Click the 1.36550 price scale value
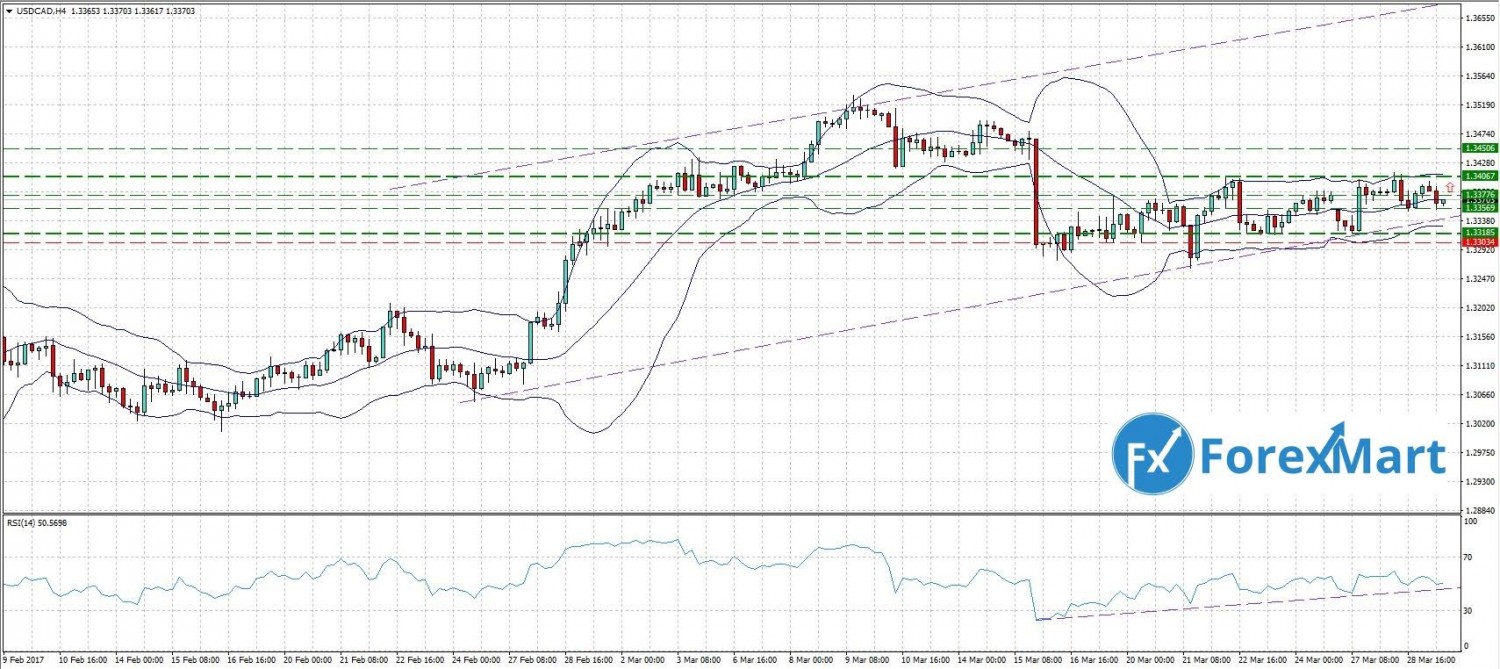Image resolution: width=1500 pixels, height=669 pixels. [x=1479, y=19]
